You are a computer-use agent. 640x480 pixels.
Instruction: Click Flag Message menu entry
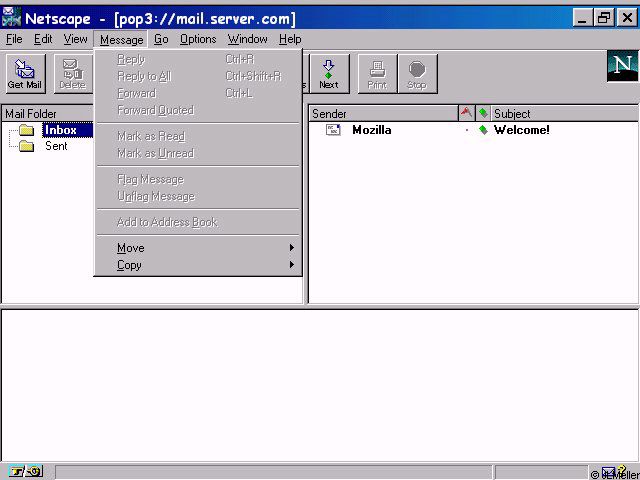pos(198,179)
